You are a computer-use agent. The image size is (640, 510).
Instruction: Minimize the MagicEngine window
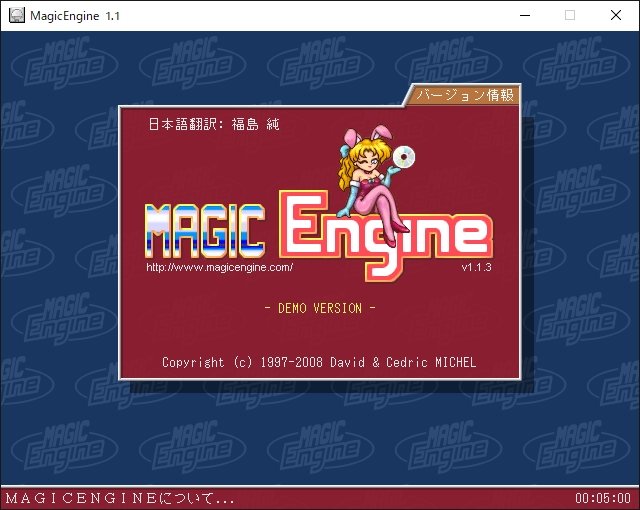coord(524,15)
